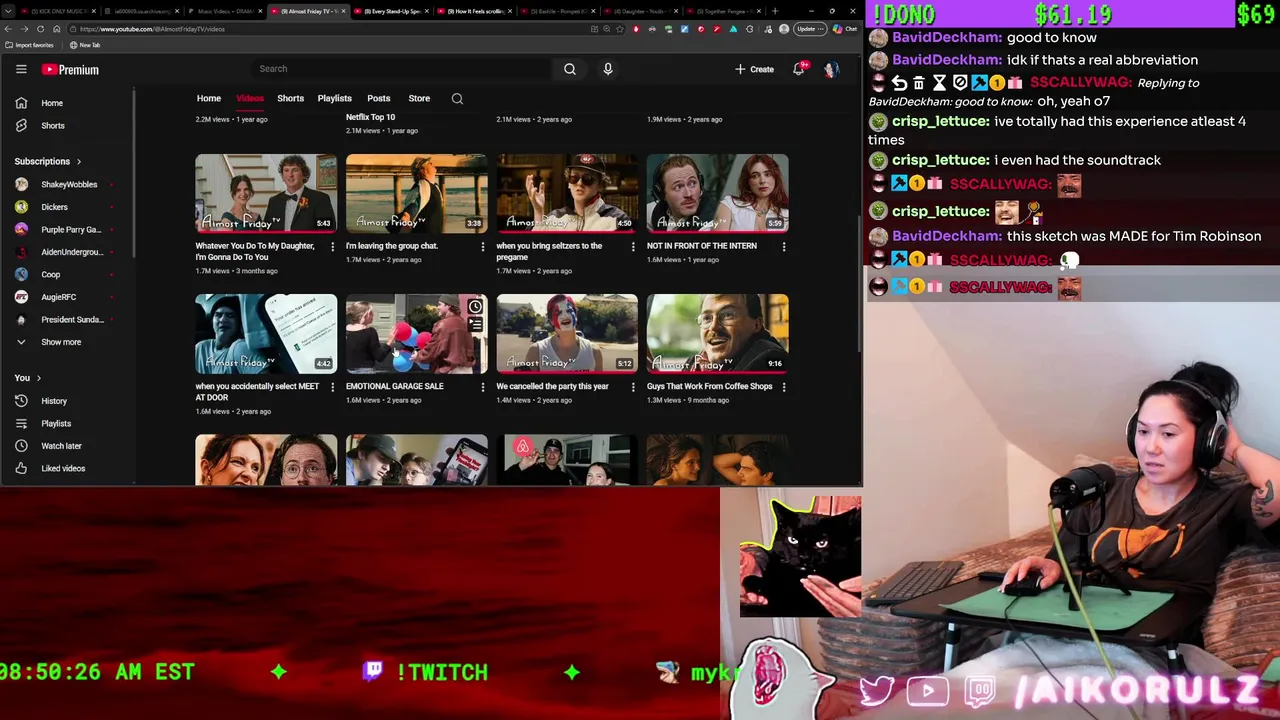Play I'm leaving the group chat video
Screen dimensions: 1280x720
click(416, 193)
